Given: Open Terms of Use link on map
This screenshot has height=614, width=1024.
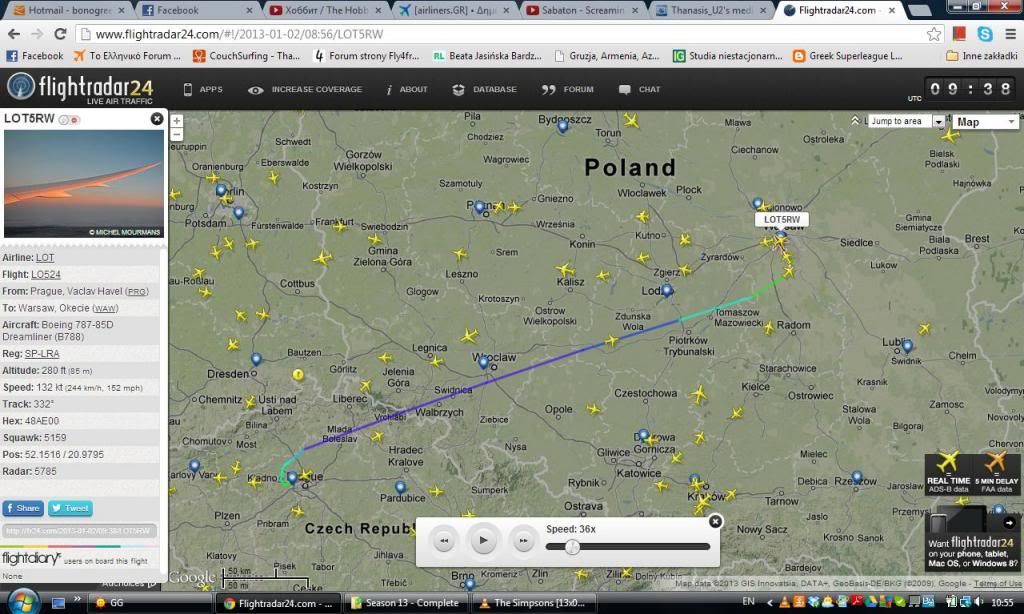Looking at the screenshot, I should click(x=997, y=583).
